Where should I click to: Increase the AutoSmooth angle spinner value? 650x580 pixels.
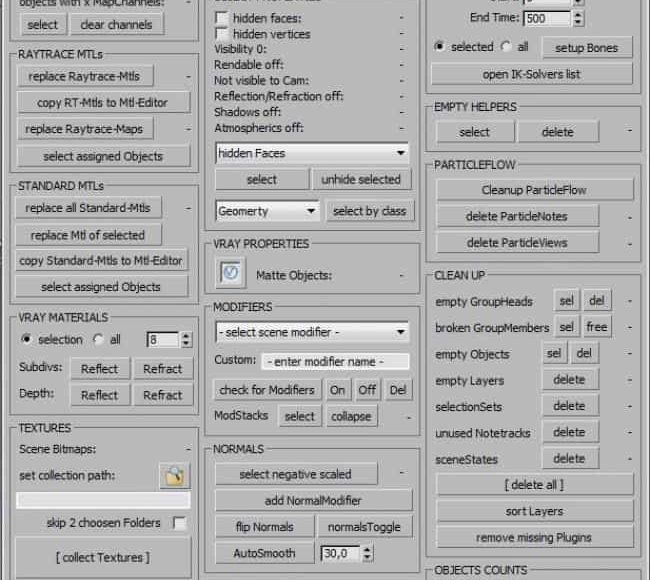coord(368,548)
